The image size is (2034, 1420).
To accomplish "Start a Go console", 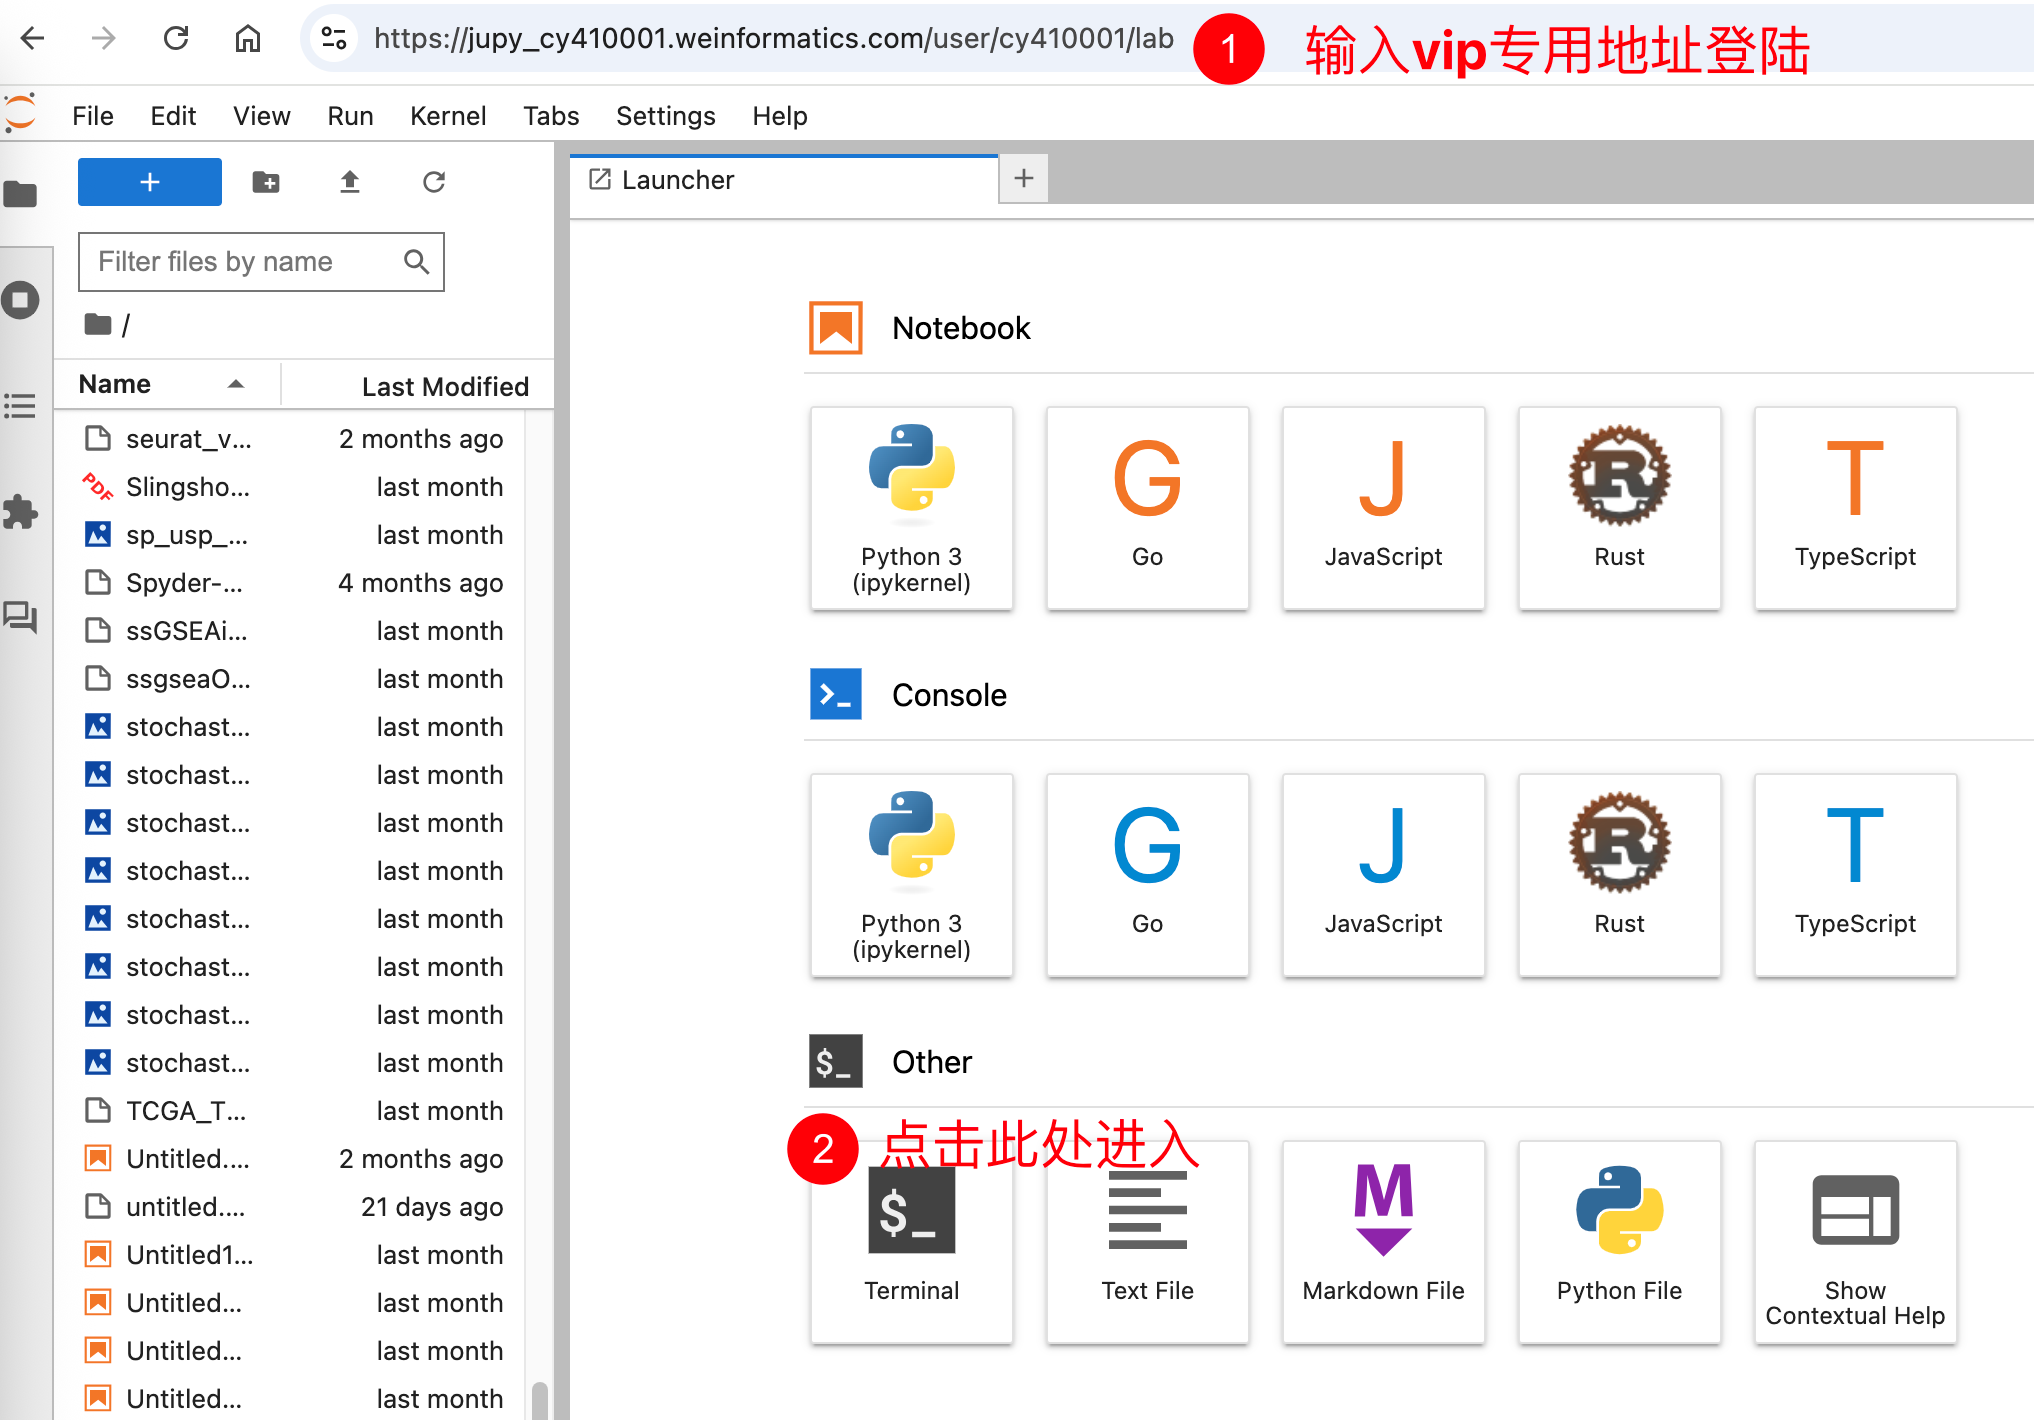I will [x=1146, y=874].
